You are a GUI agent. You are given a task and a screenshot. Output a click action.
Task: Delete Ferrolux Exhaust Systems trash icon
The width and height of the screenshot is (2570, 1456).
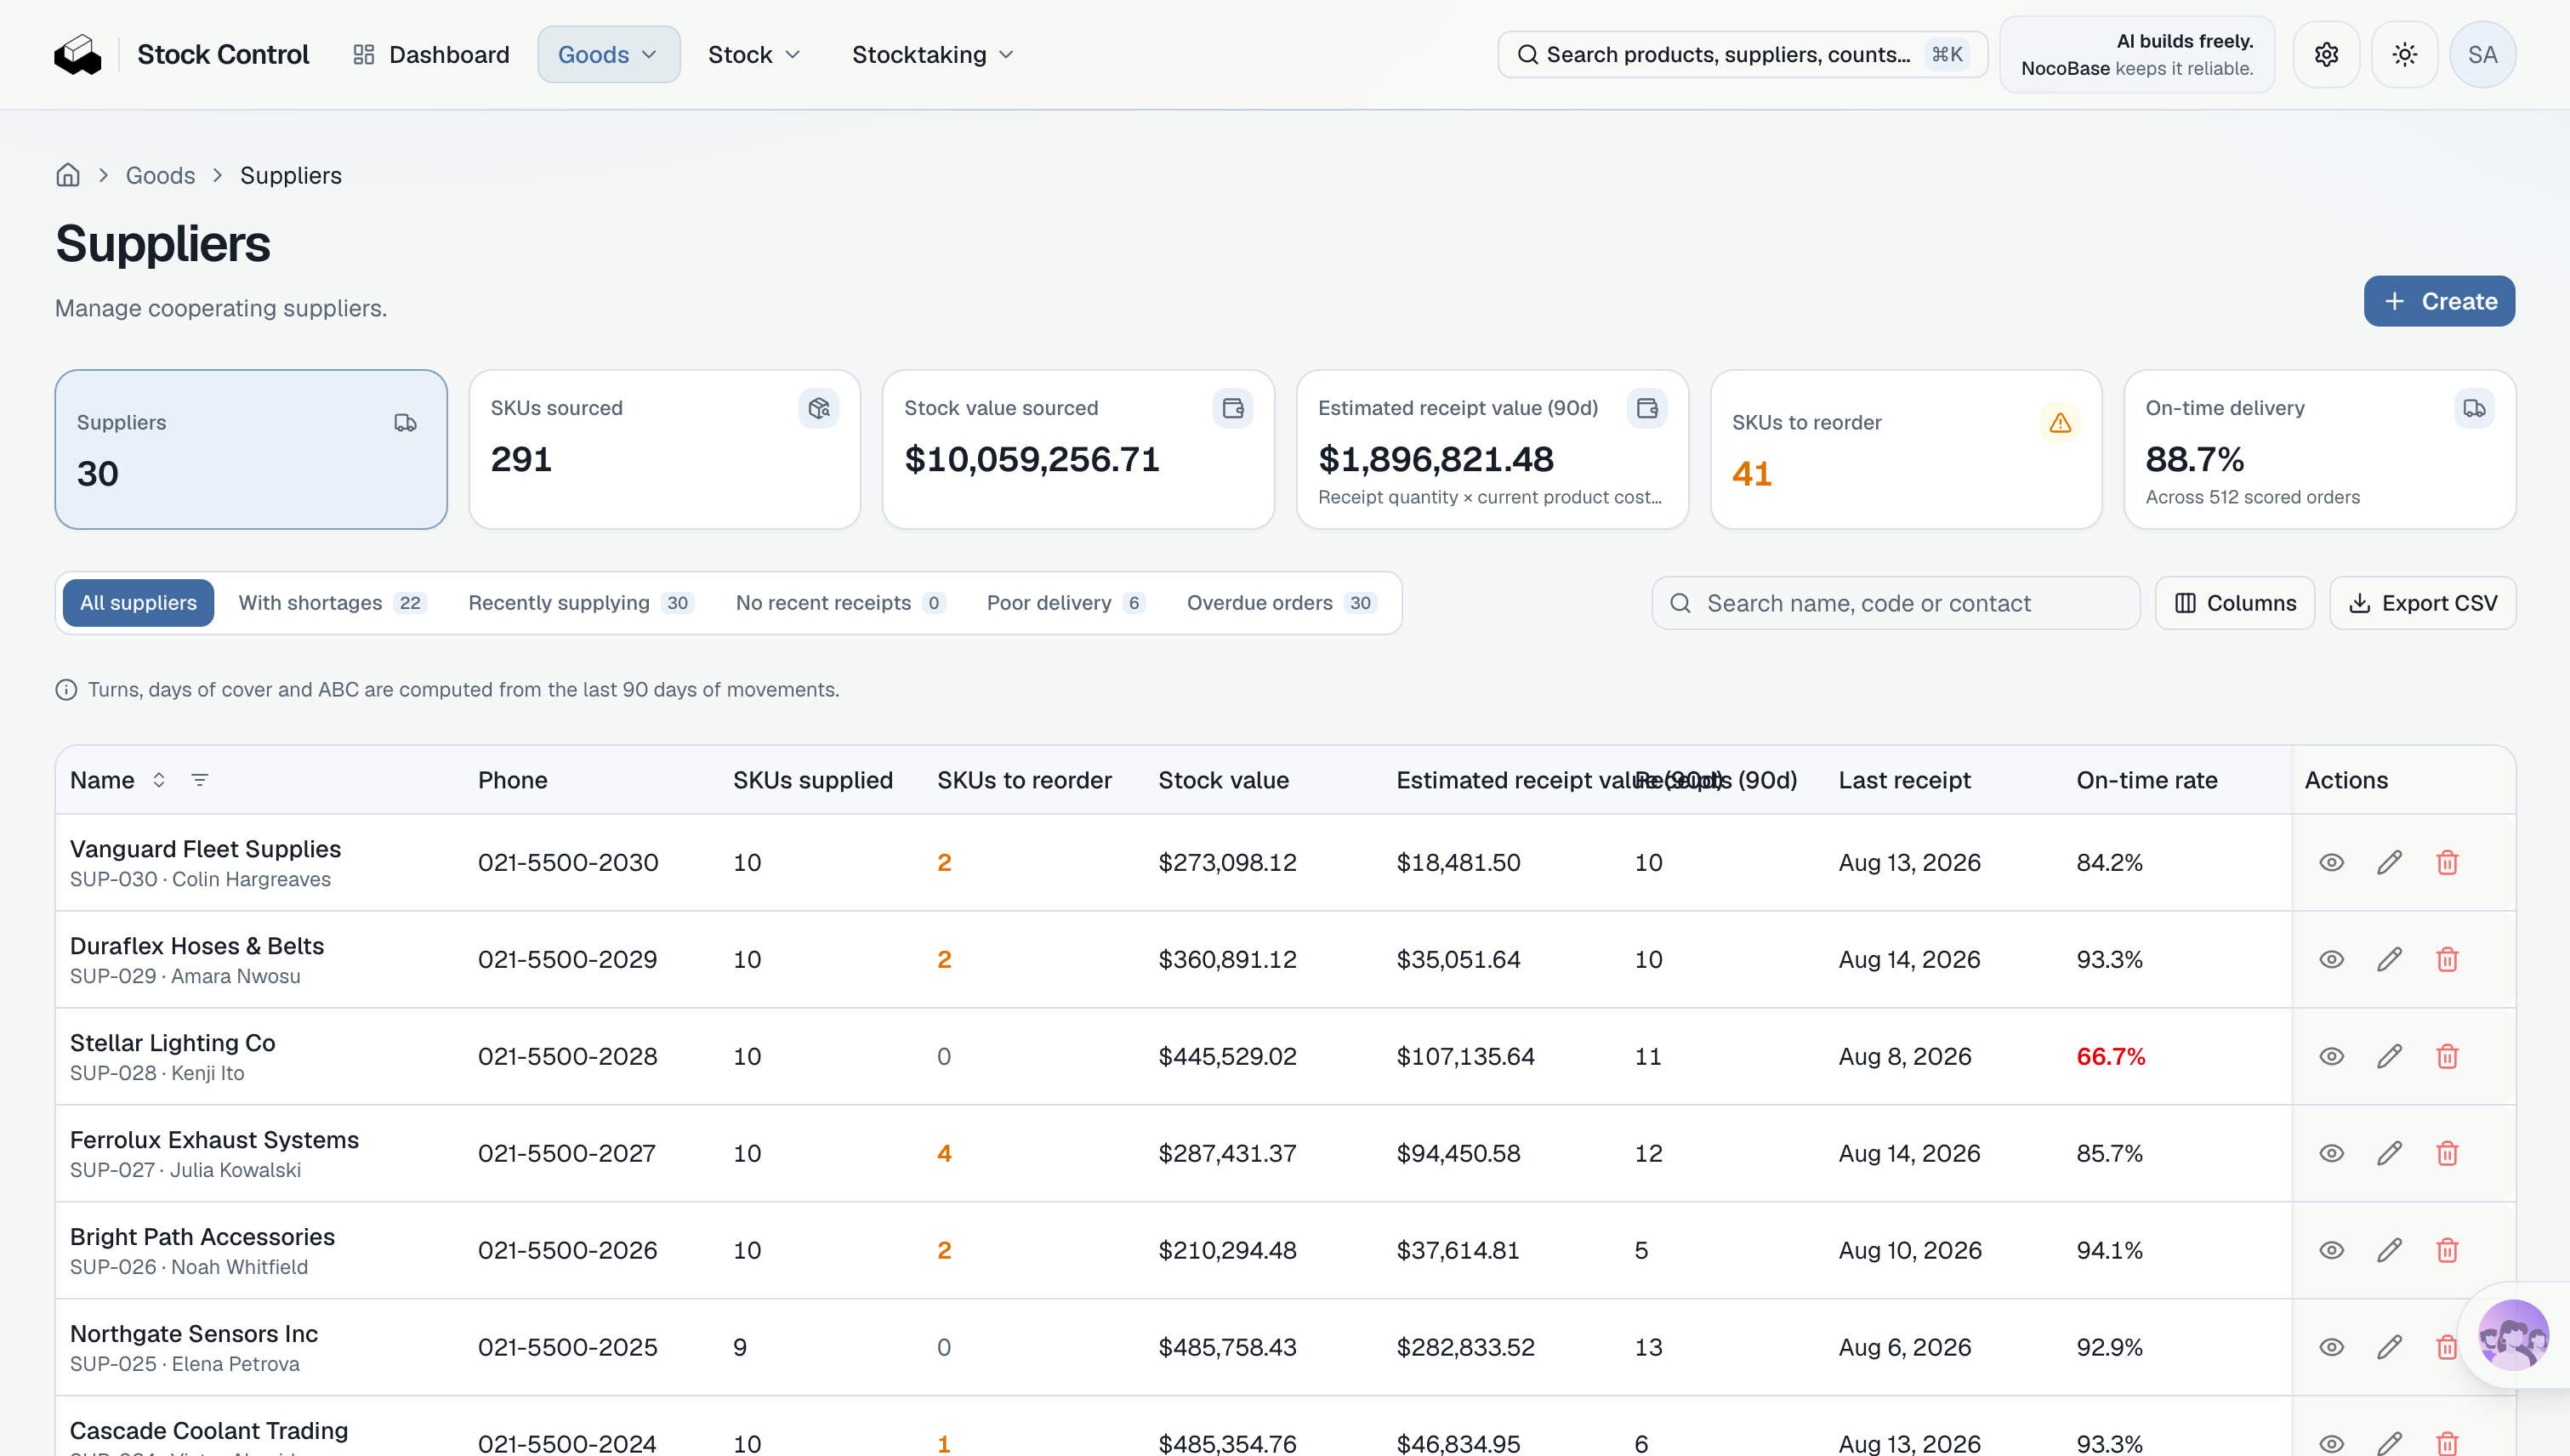pos(2448,1154)
